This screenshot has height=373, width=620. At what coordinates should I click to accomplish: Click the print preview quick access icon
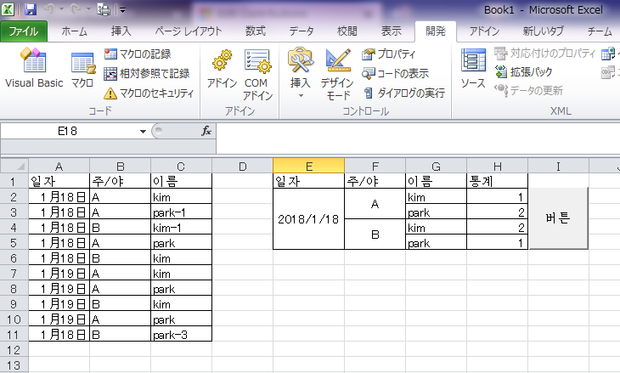[104, 9]
